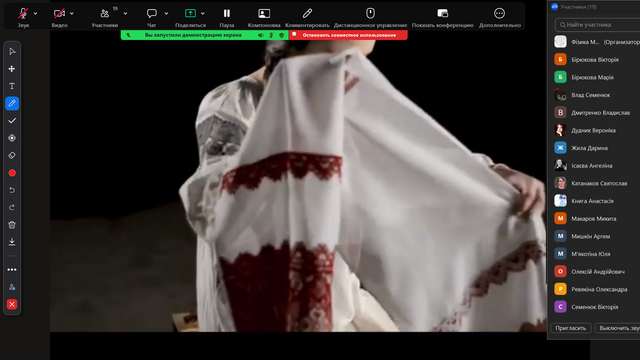This screenshot has width=640, height=360.
Task: Click the Остановить совместное использование button
Action: [348, 35]
